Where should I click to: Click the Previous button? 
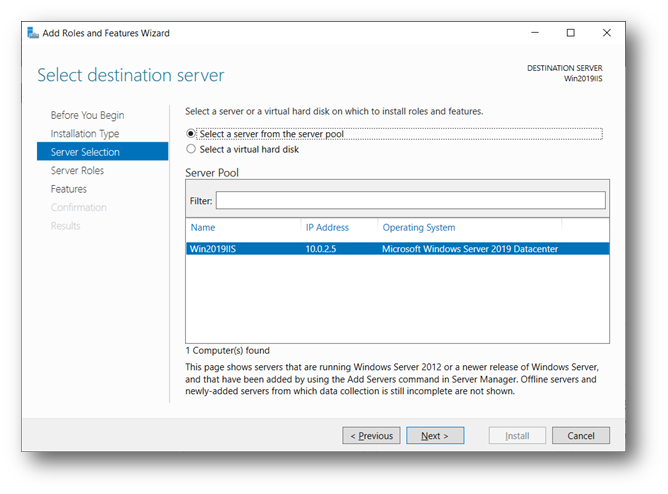pyautogui.click(x=371, y=436)
